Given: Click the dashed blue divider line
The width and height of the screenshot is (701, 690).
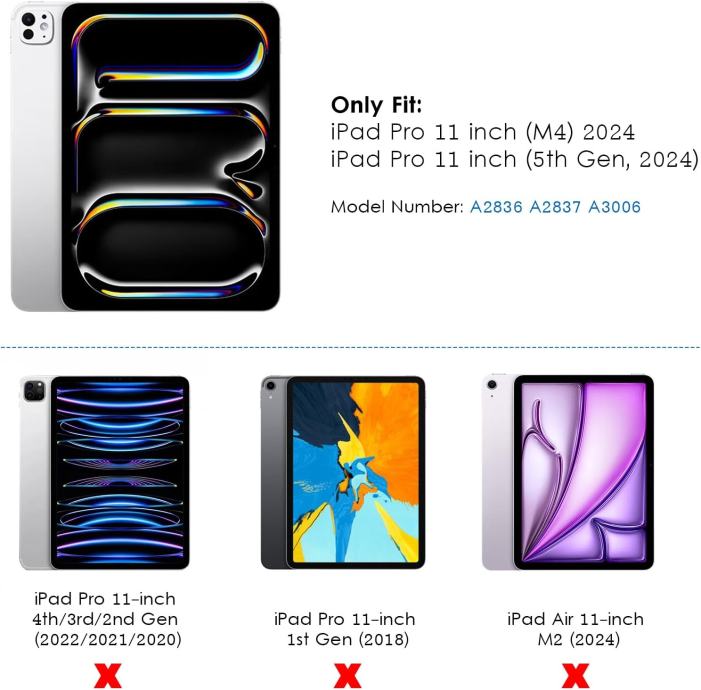Looking at the screenshot, I should 350,347.
